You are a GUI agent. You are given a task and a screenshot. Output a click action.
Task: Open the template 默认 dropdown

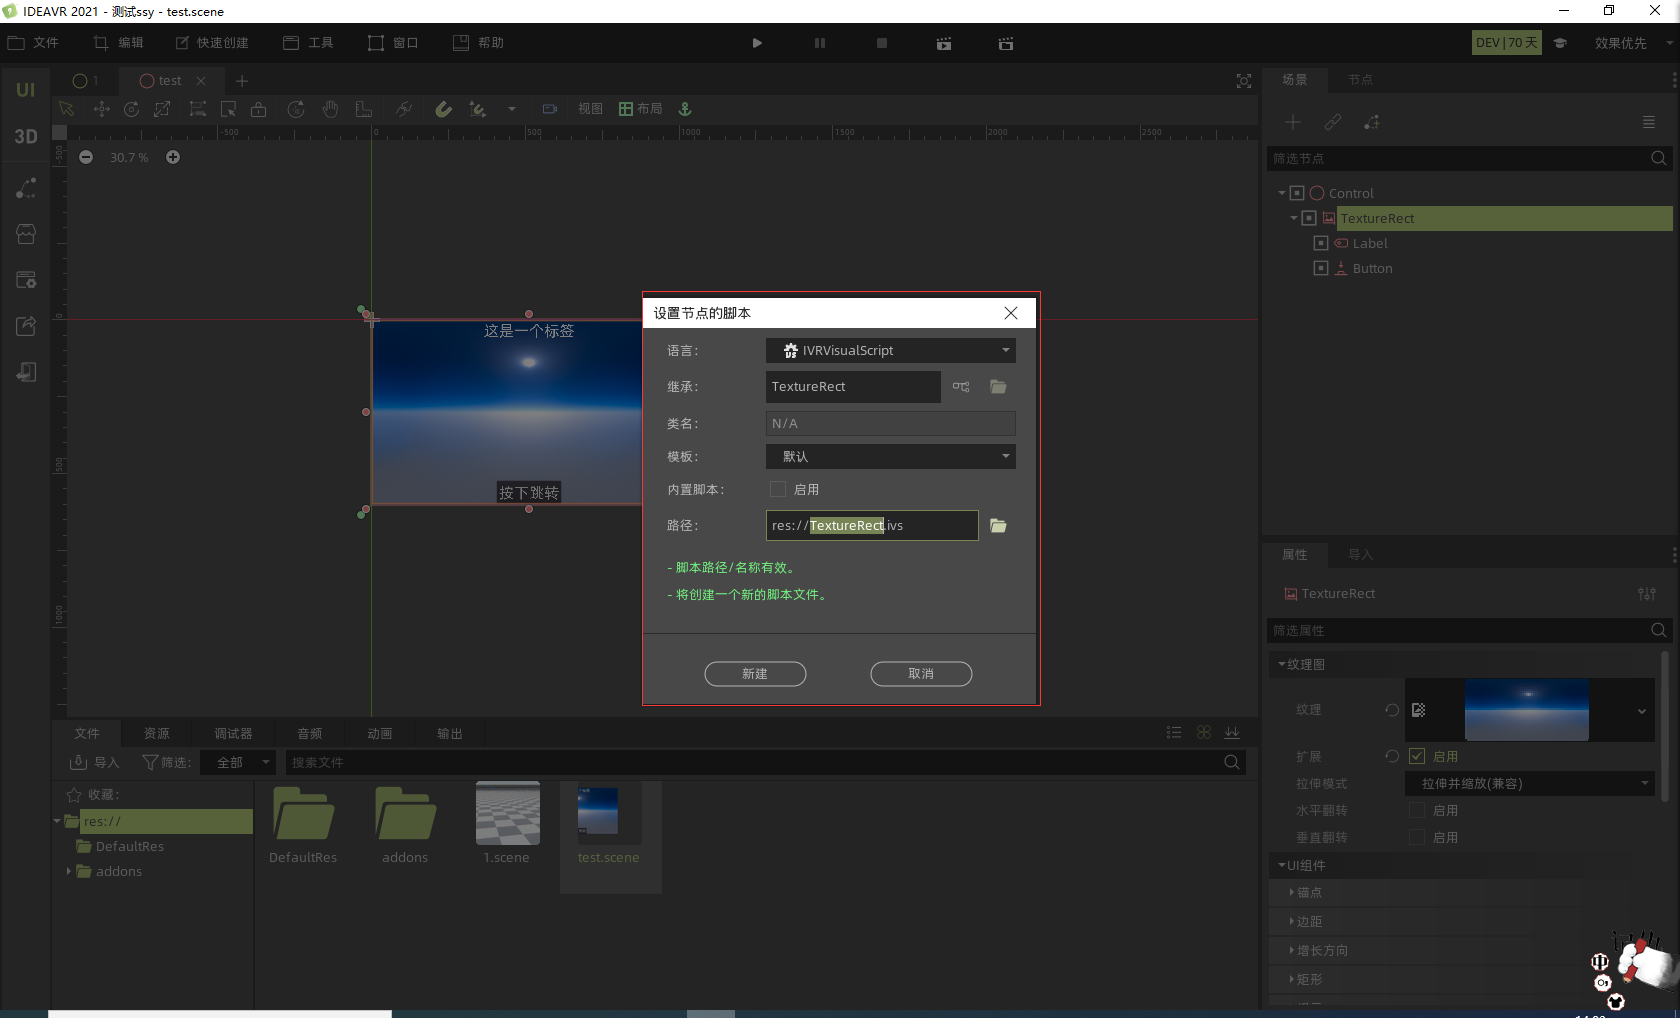[891, 456]
